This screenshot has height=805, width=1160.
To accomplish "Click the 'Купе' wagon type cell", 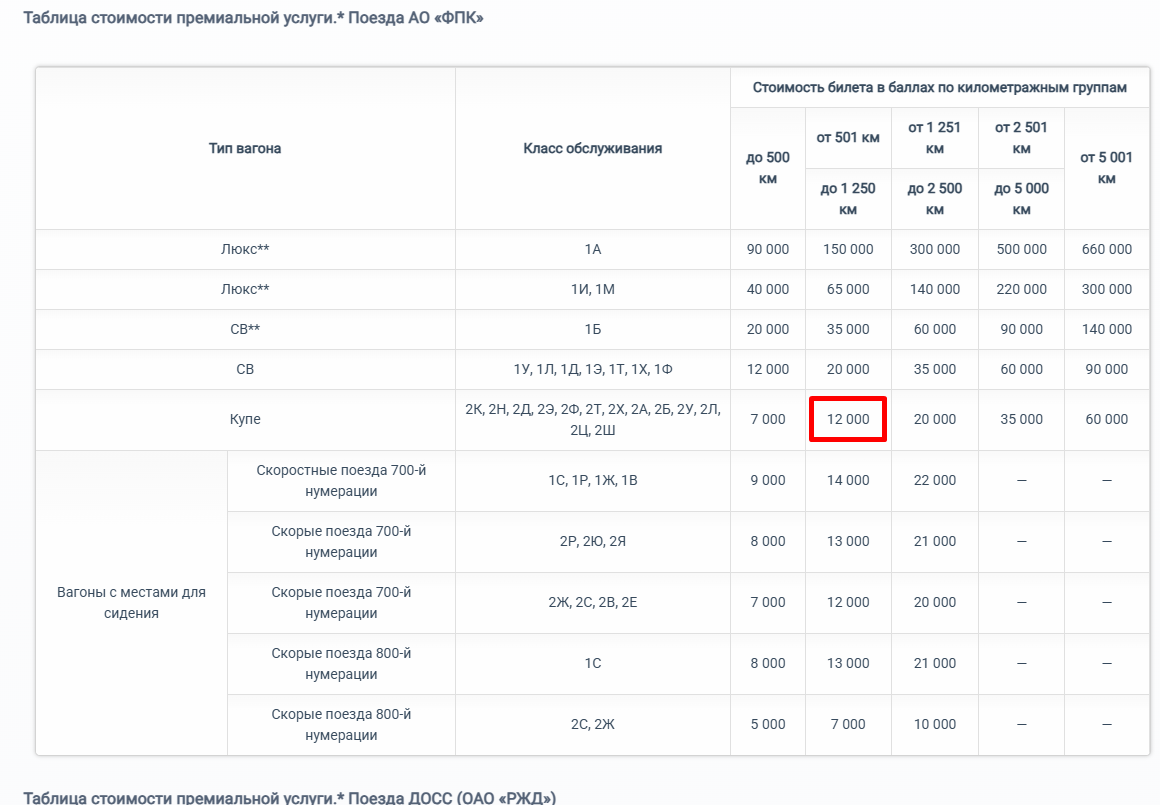I will [x=245, y=419].
